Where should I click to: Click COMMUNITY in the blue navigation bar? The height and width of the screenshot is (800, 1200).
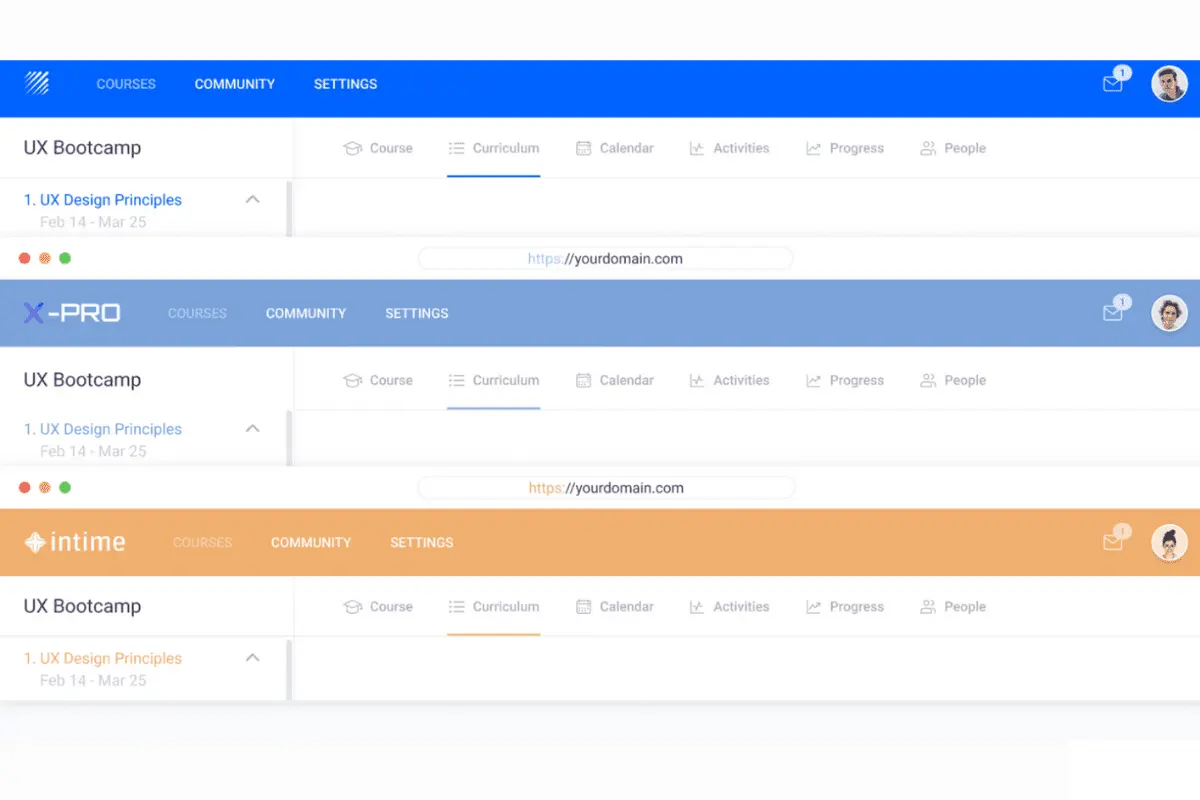pyautogui.click(x=235, y=84)
